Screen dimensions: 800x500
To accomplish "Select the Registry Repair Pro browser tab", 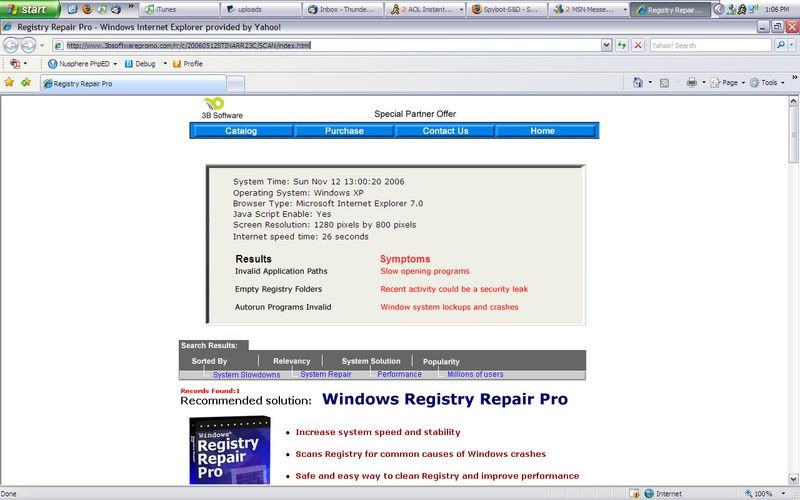I will pos(133,84).
